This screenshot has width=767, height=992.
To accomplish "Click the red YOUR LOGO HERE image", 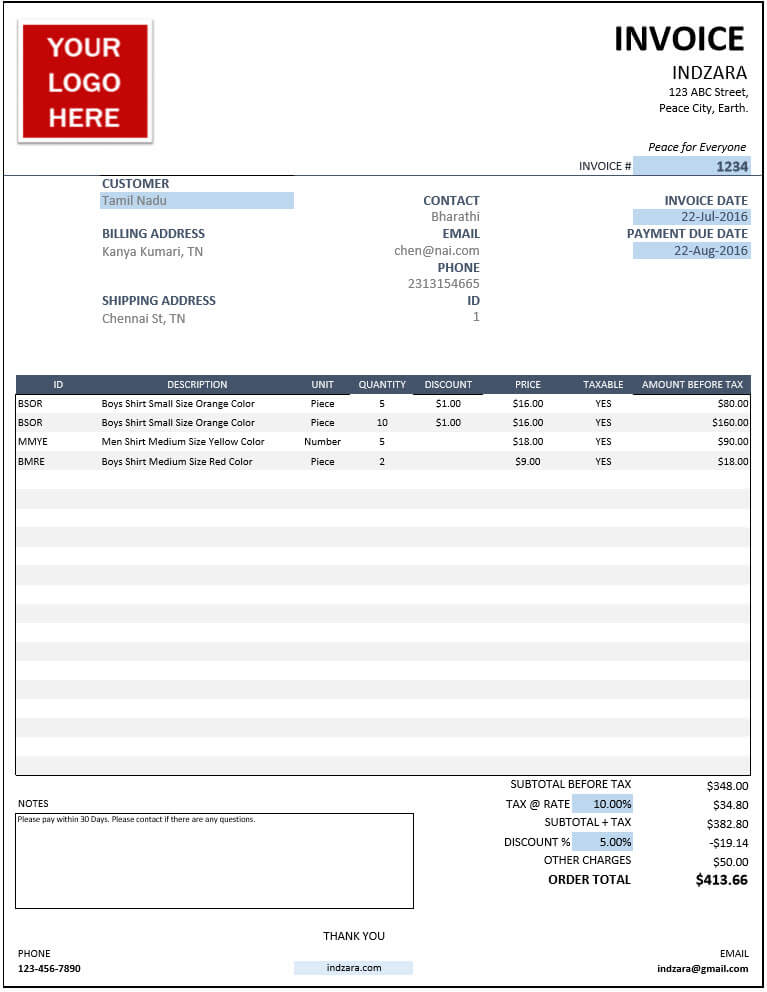I will point(85,82).
